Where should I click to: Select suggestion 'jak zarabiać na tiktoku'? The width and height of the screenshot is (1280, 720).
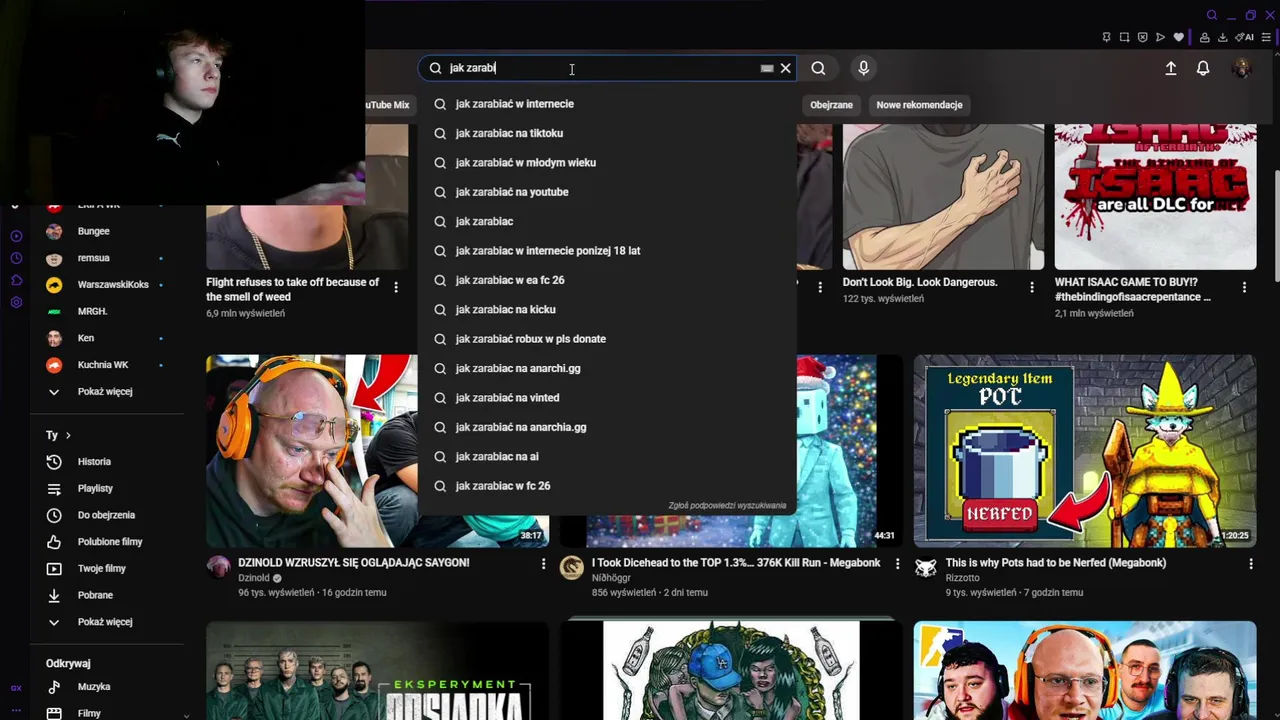tap(607, 133)
